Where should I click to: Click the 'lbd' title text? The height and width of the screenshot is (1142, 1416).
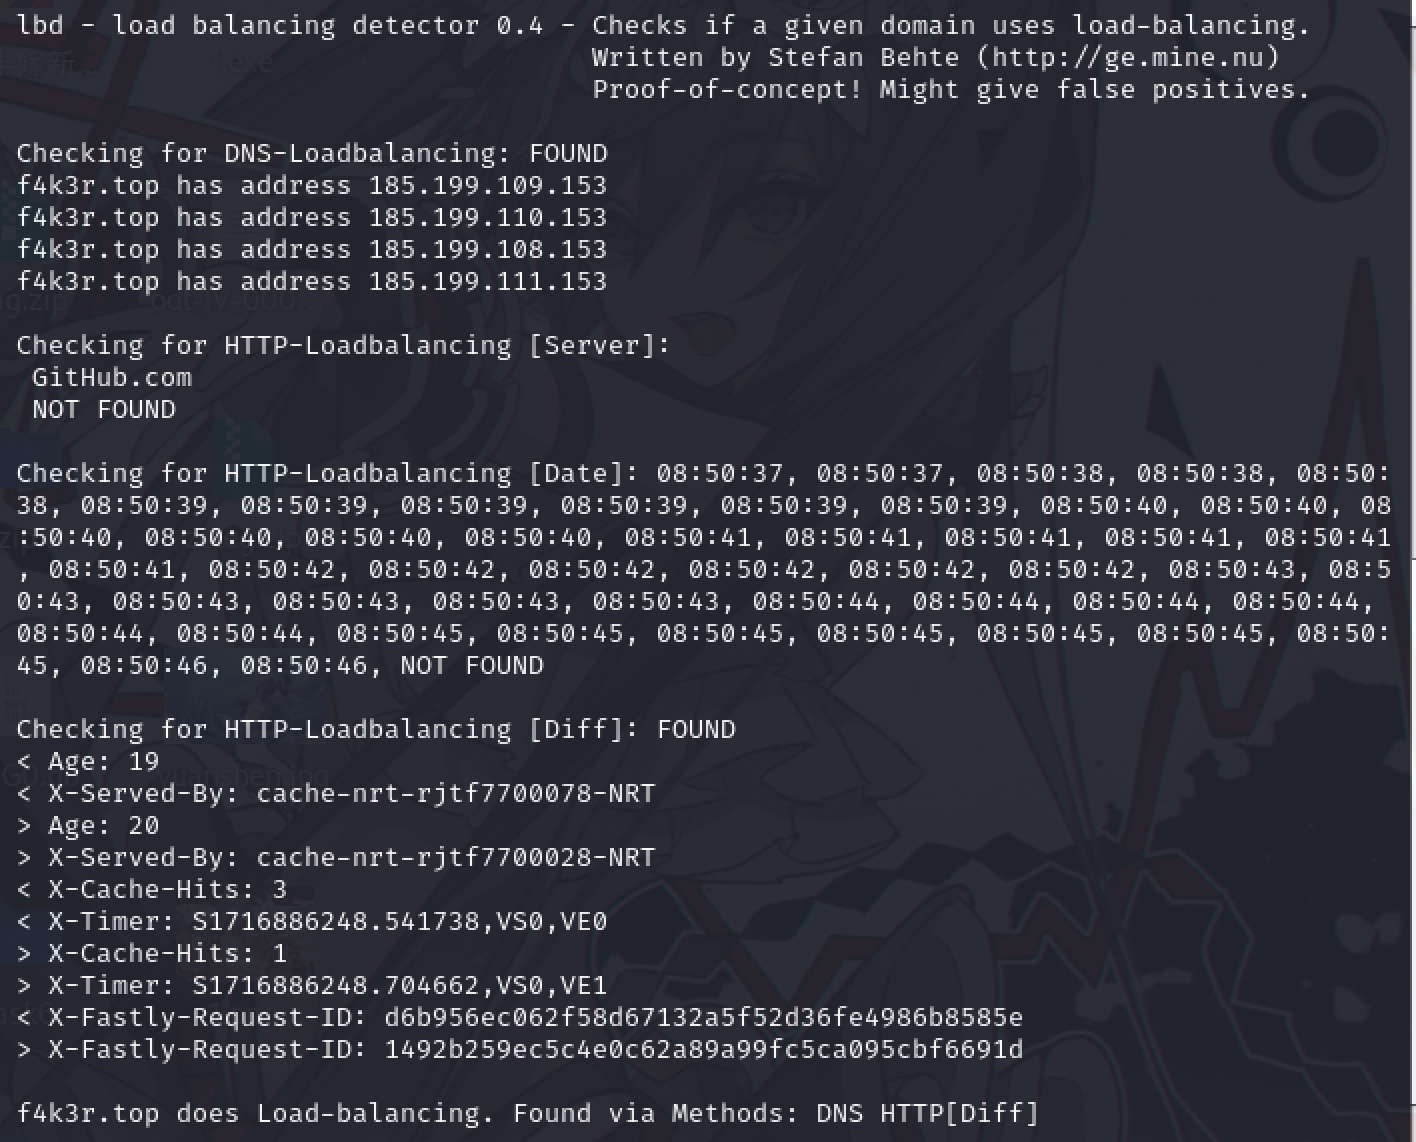pyautogui.click(x=40, y=25)
